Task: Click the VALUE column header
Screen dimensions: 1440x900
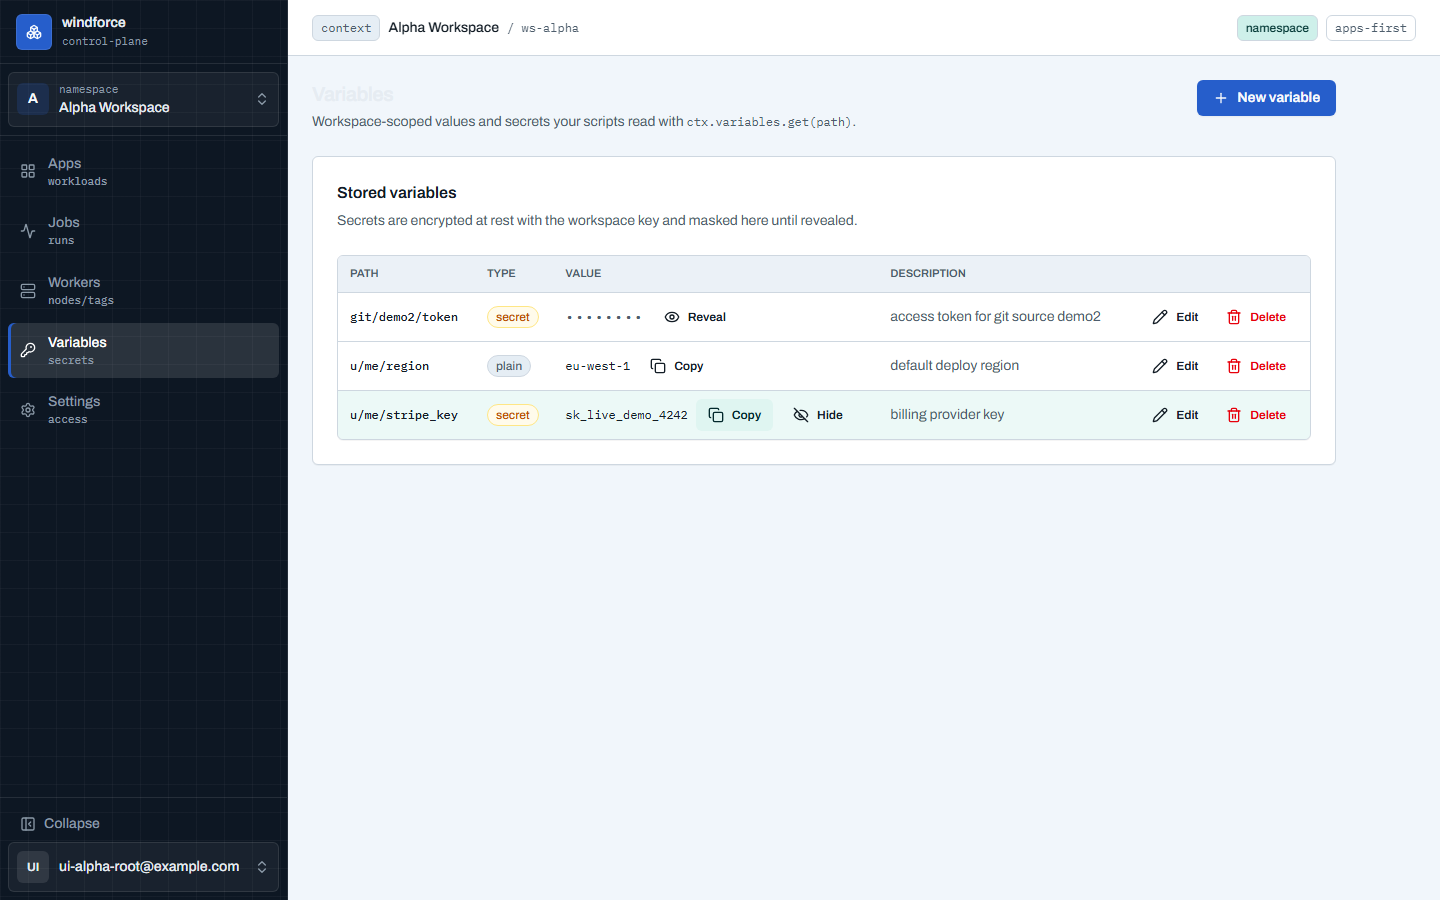Action: pyautogui.click(x=583, y=273)
